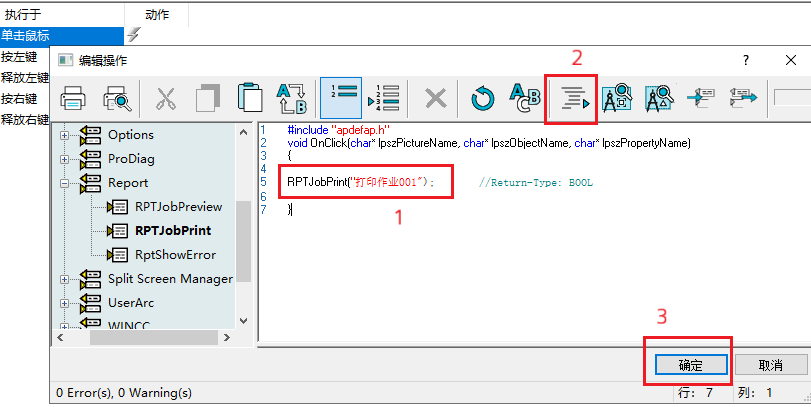Expand the UserArc tree node
Screen dimensions: 811x407
click(66, 302)
